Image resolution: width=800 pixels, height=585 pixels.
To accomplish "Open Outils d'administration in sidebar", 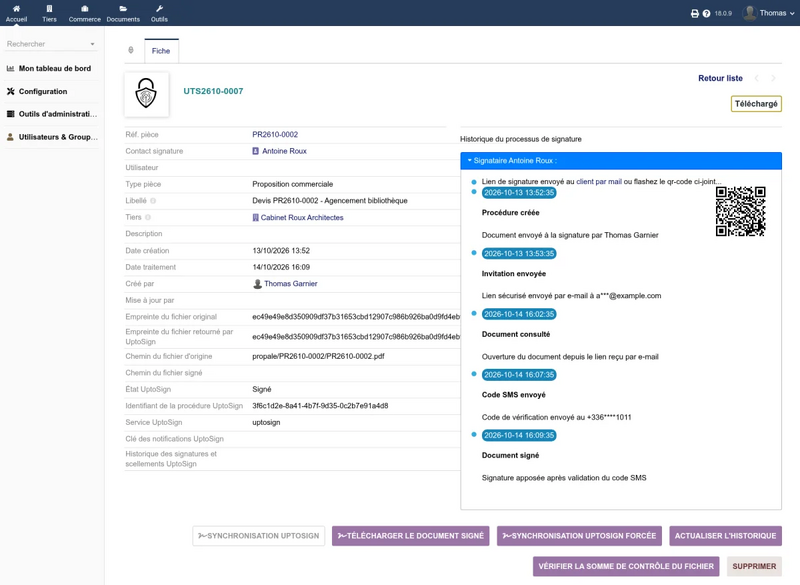I will [58, 114].
